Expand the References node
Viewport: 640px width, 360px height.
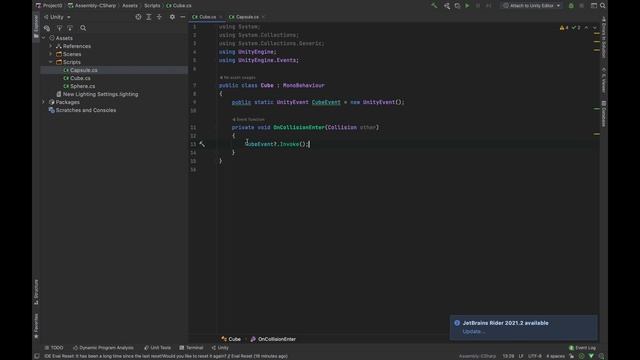pyautogui.click(x=51, y=46)
